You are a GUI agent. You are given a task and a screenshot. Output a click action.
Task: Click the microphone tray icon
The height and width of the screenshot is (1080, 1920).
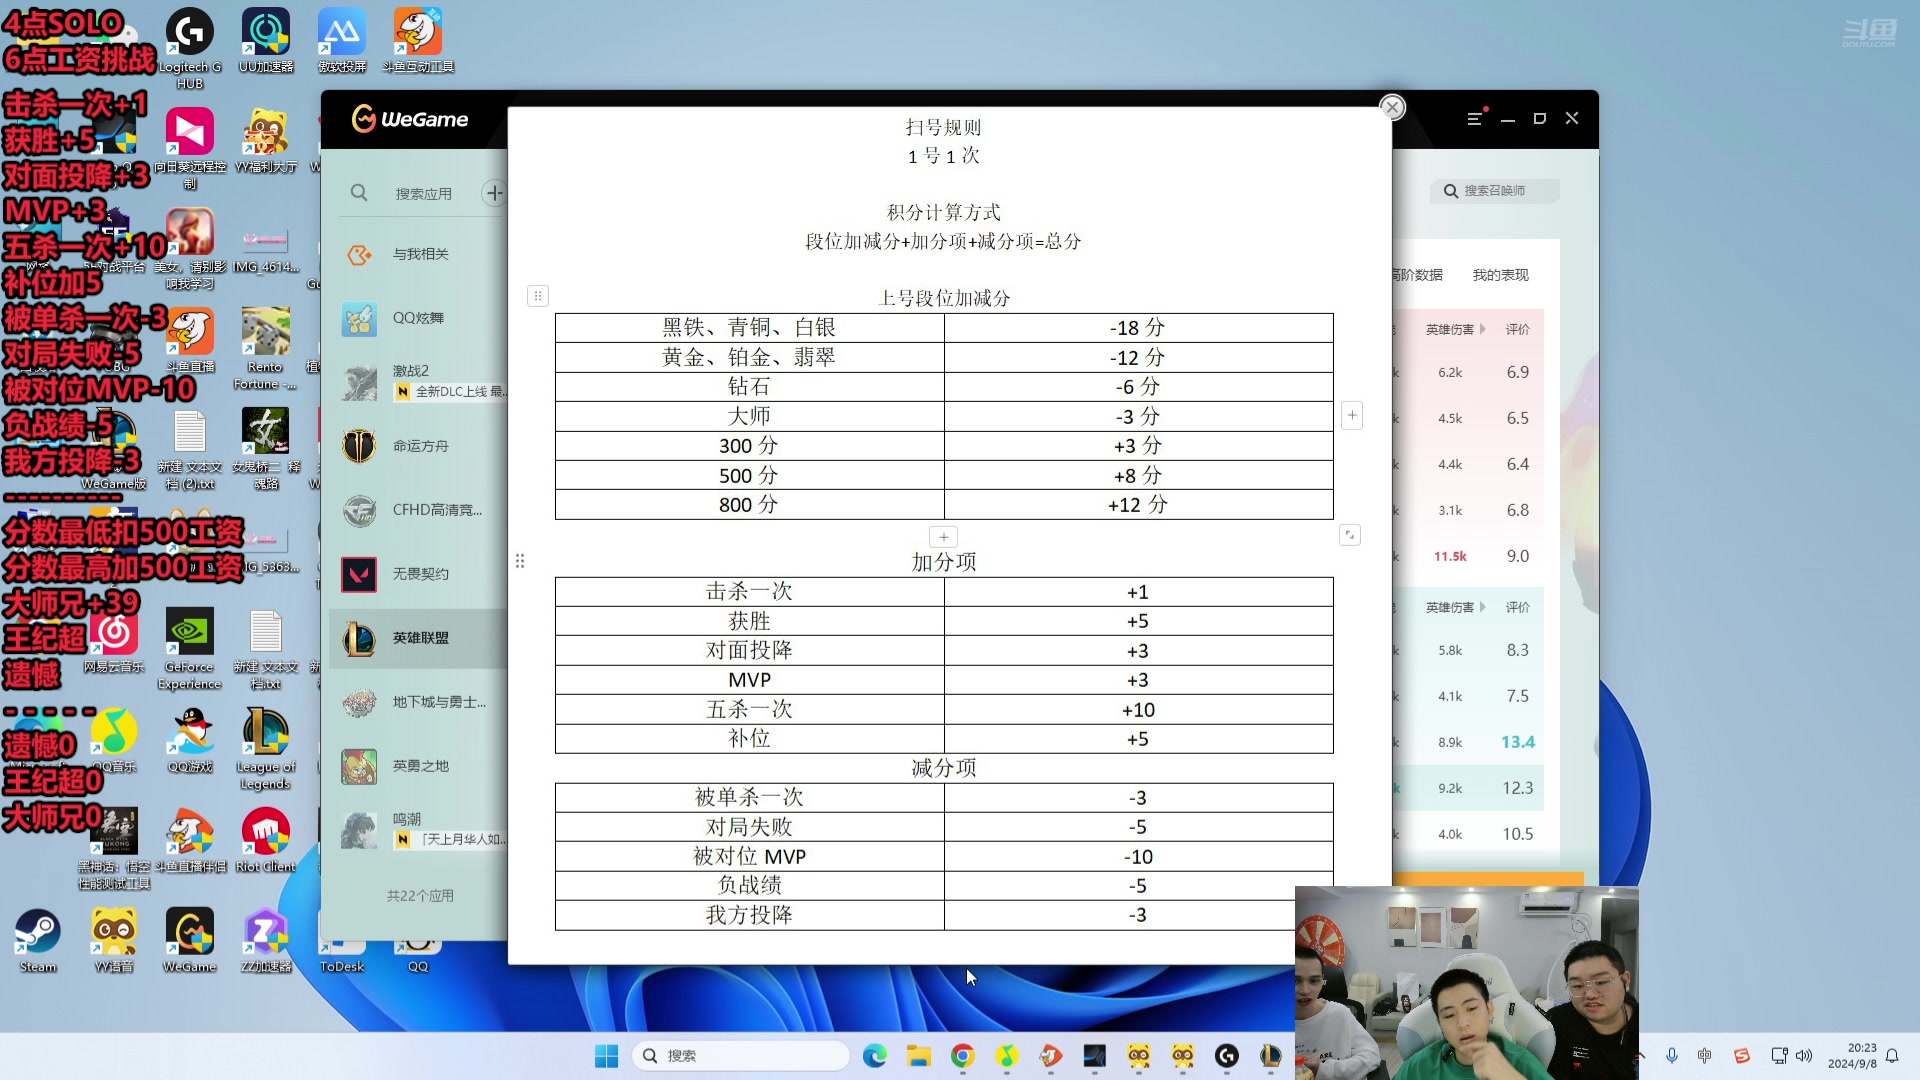click(x=1672, y=1056)
